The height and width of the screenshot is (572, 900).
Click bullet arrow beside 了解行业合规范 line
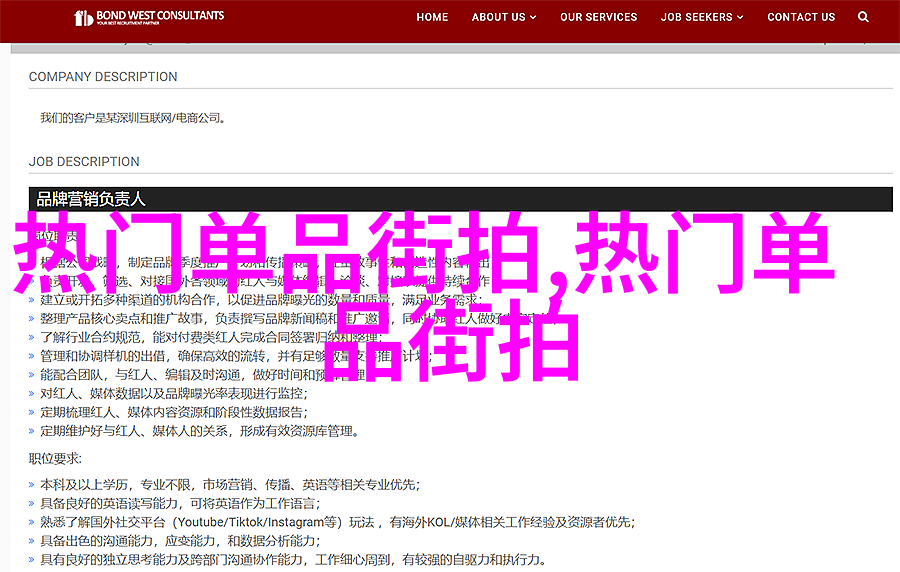(33, 337)
